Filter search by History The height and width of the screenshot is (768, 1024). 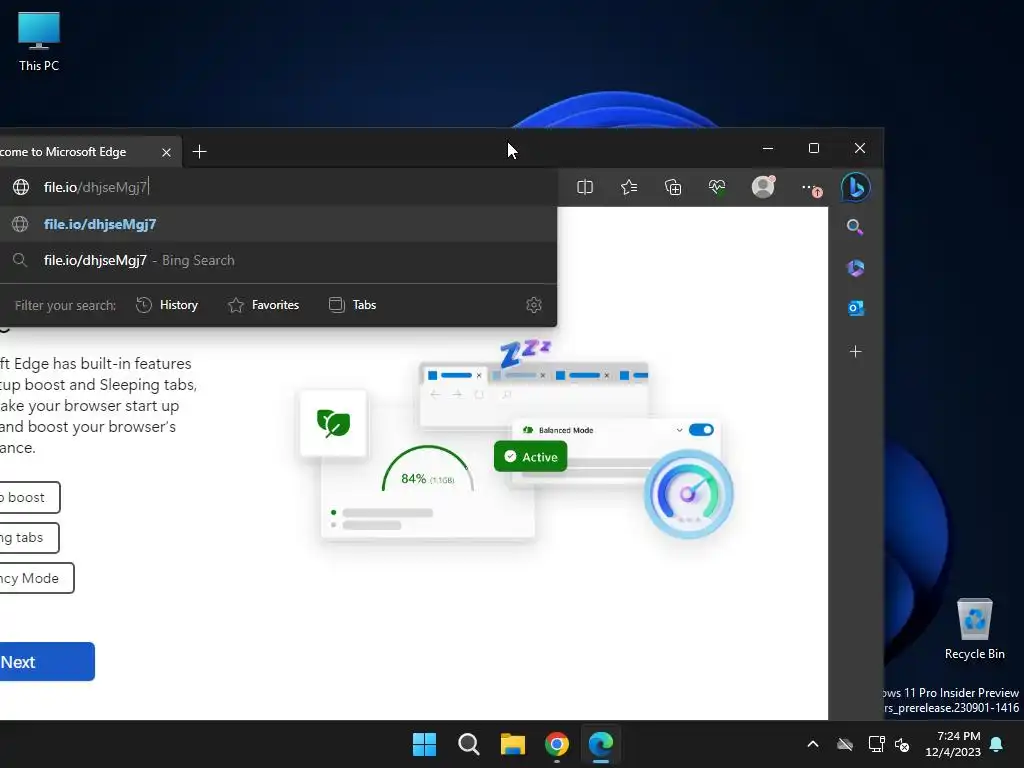click(167, 305)
